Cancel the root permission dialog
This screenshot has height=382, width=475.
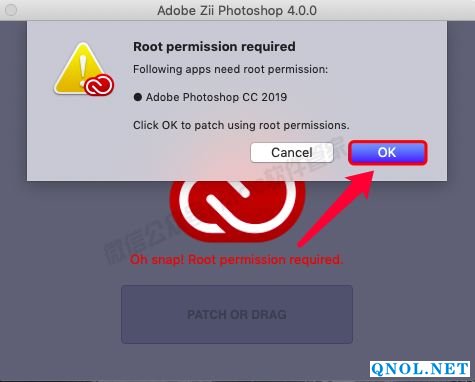point(292,153)
